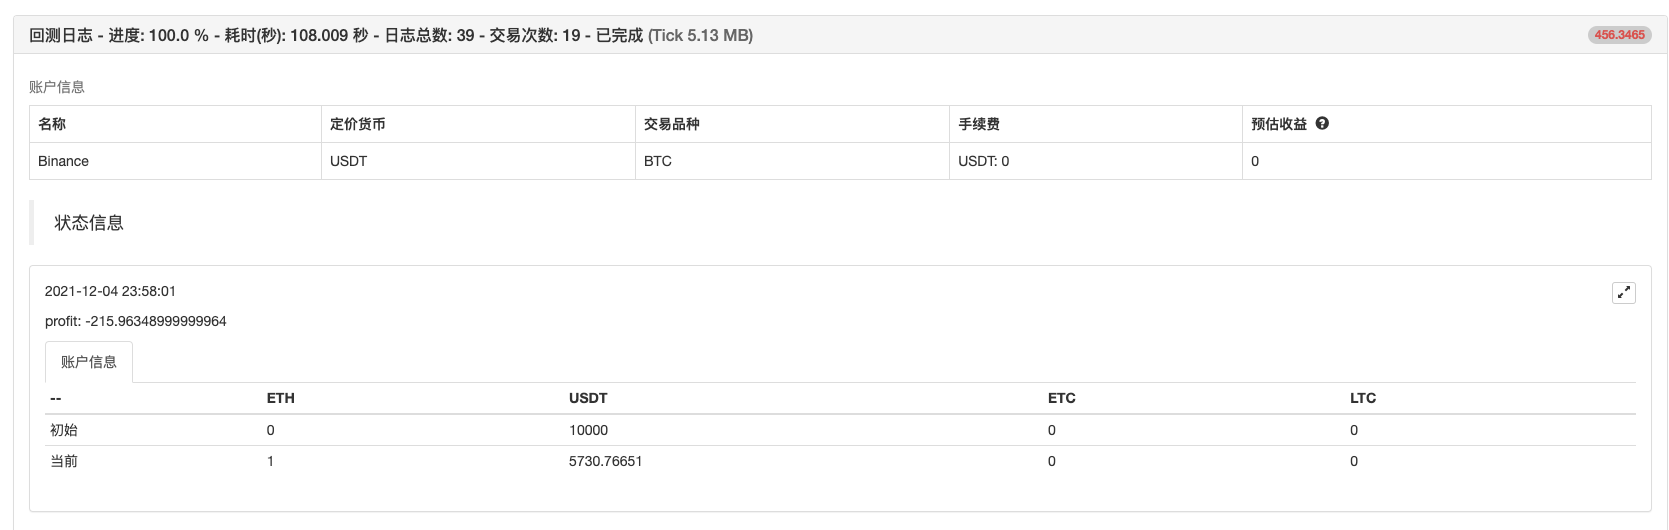Click the 名称 column header

click(x=52, y=124)
